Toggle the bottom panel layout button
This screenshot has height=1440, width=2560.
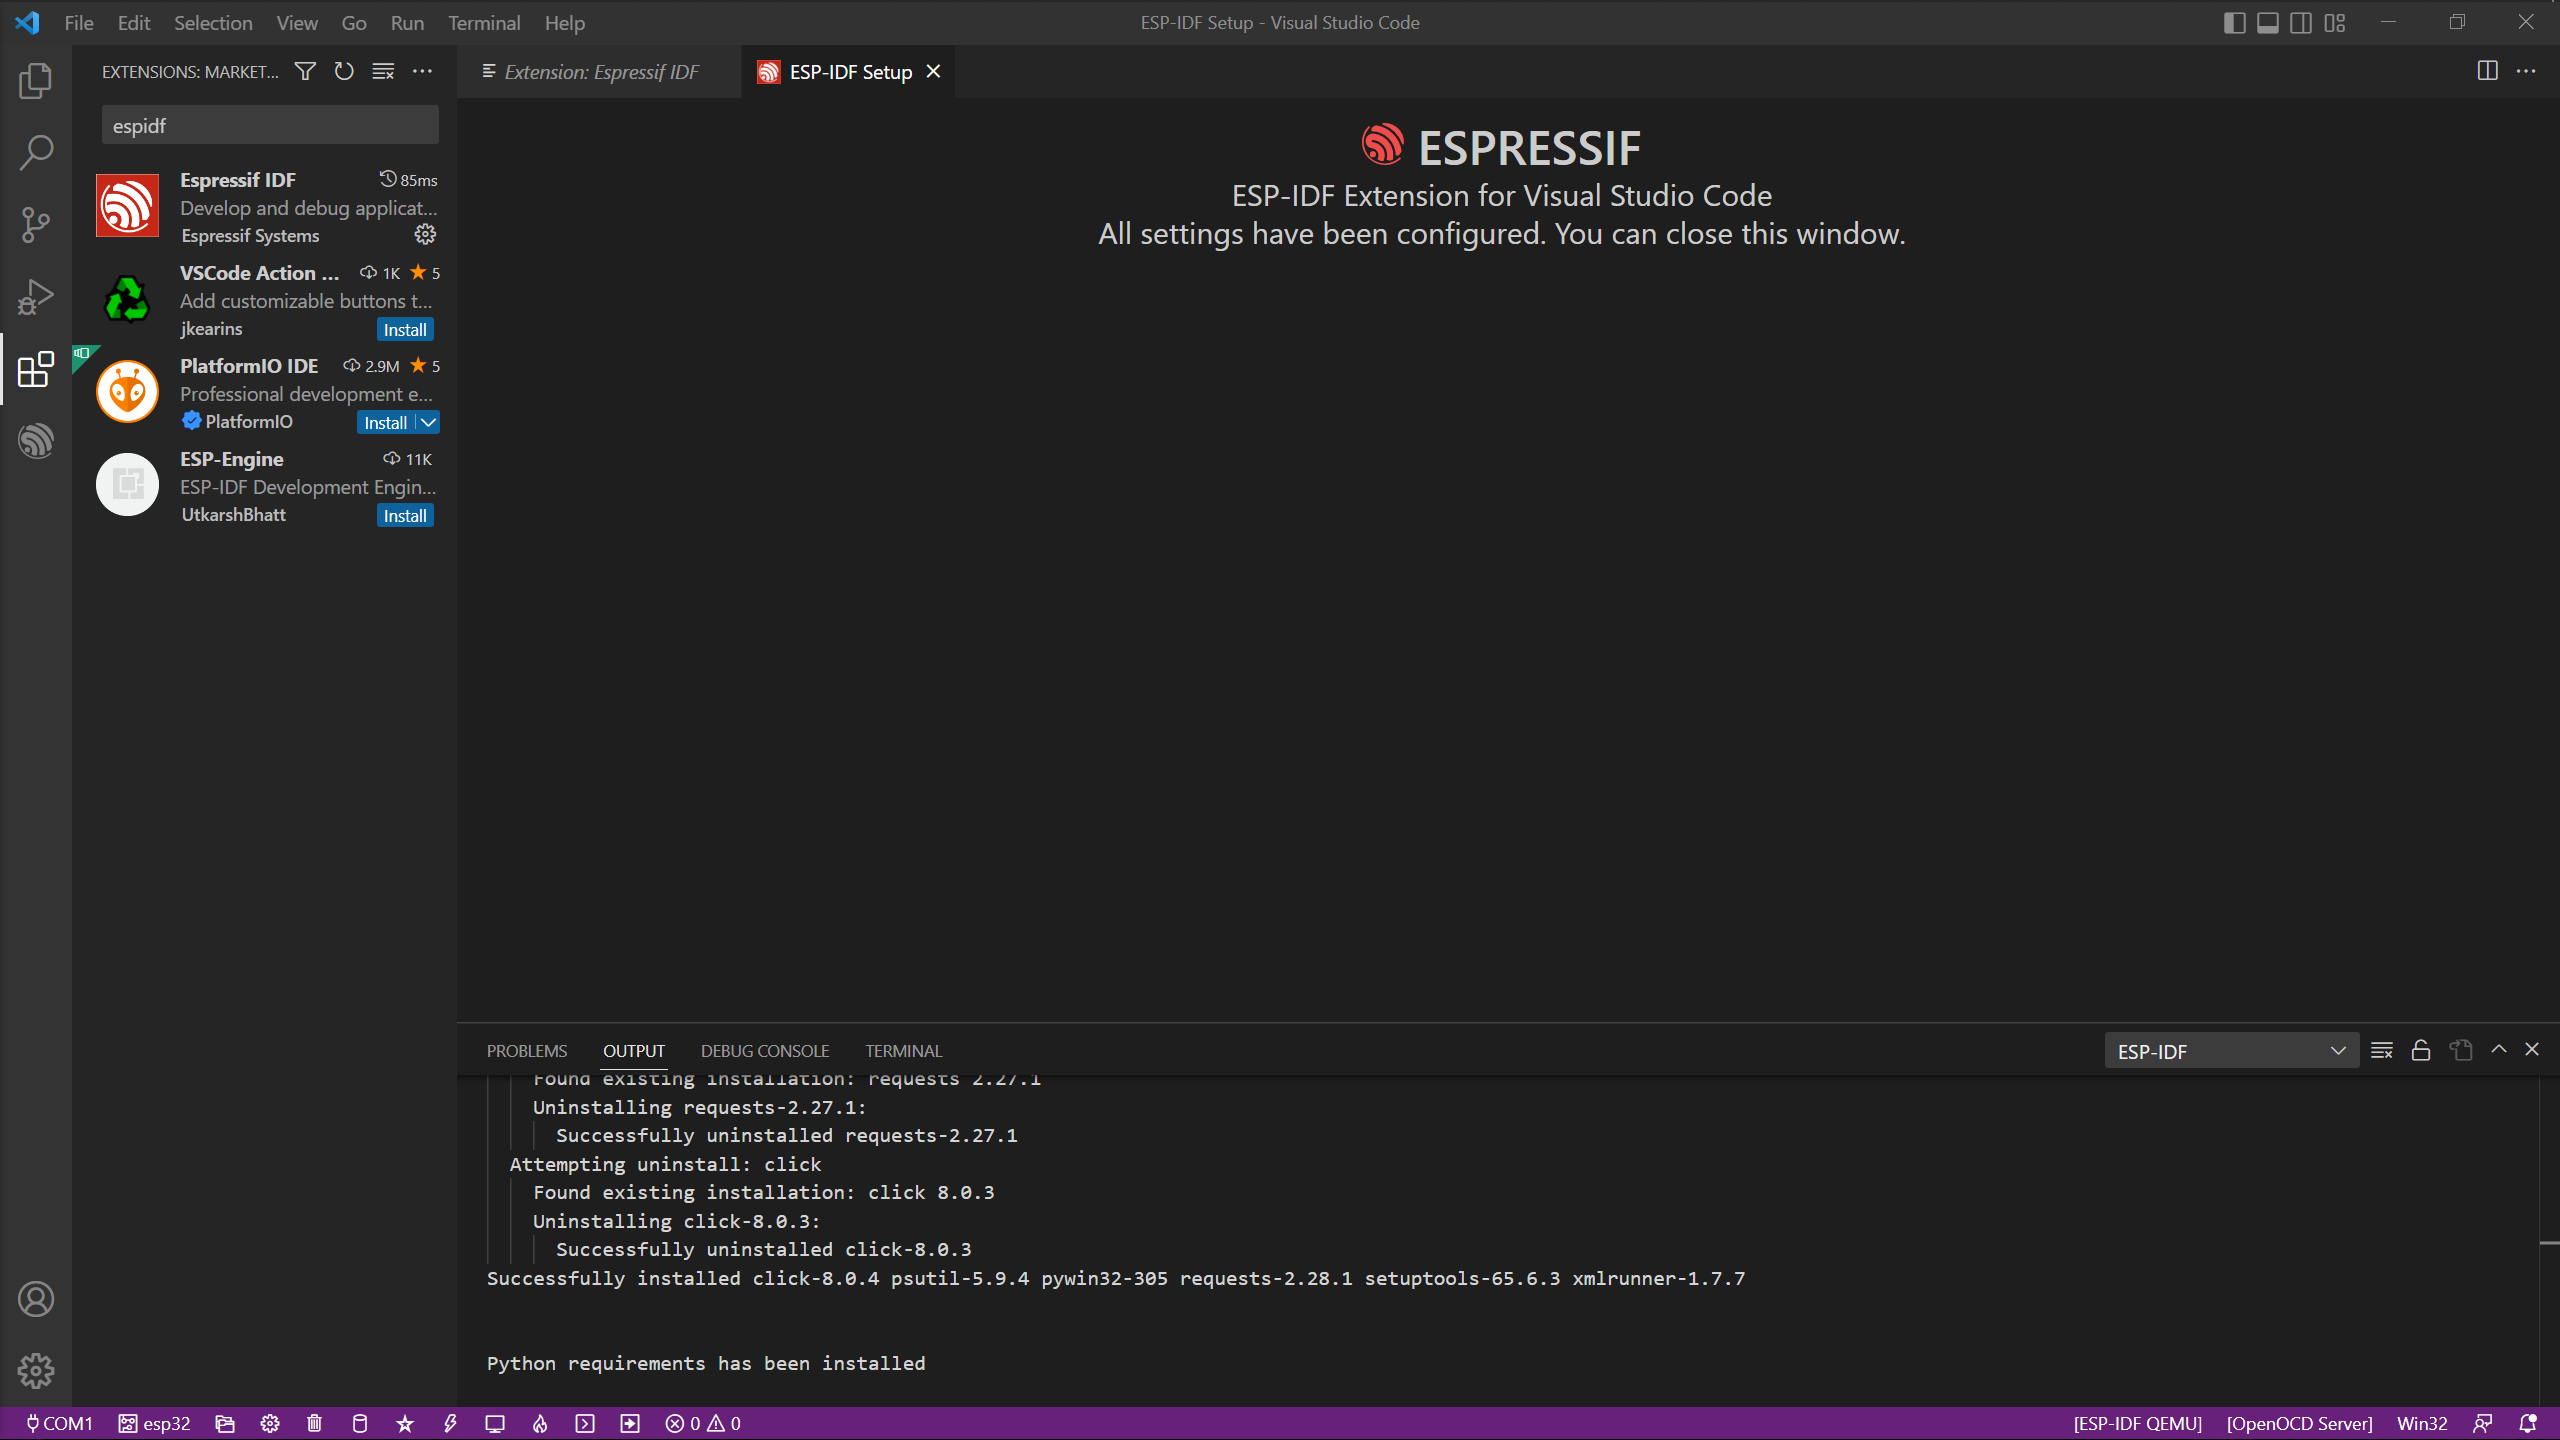tap(2267, 22)
